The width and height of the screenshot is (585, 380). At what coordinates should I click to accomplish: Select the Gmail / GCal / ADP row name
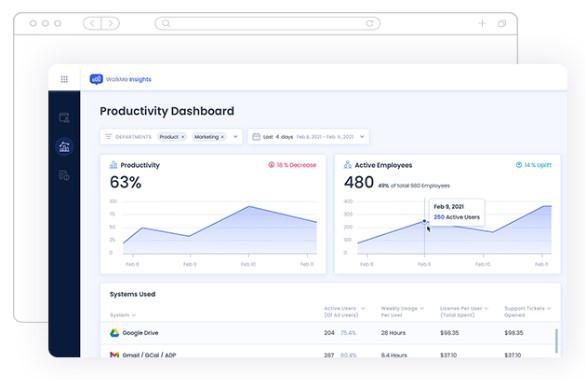(149, 355)
